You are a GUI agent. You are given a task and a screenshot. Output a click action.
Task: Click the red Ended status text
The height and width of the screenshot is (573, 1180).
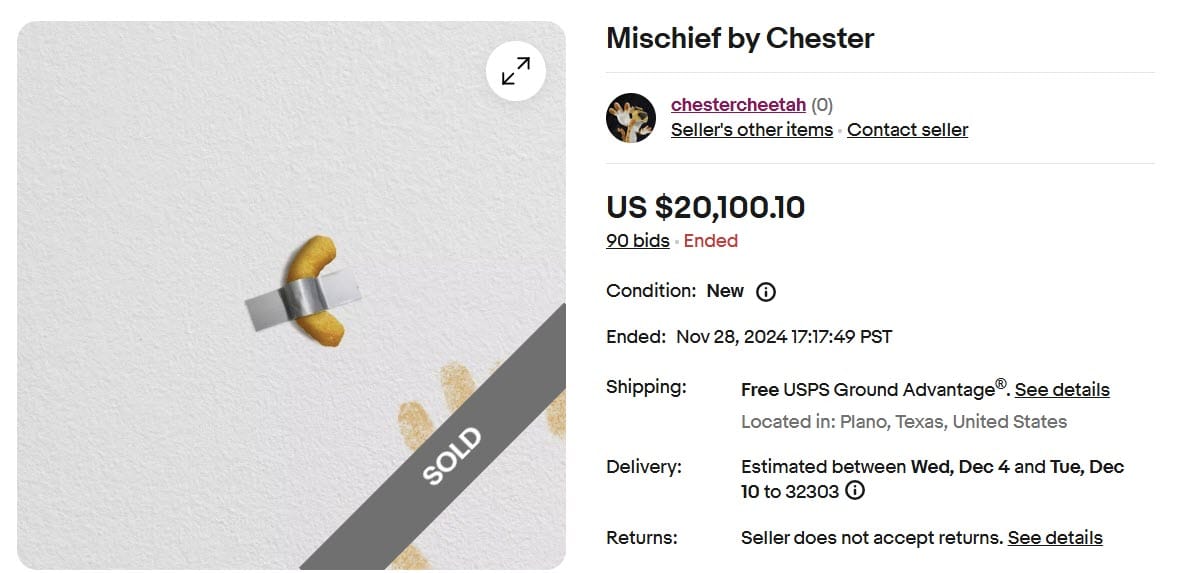[711, 241]
